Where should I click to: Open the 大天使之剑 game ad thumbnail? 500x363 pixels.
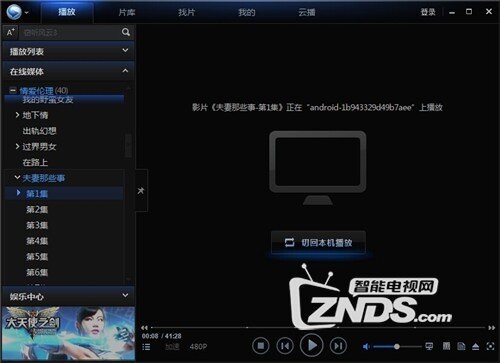(x=68, y=333)
